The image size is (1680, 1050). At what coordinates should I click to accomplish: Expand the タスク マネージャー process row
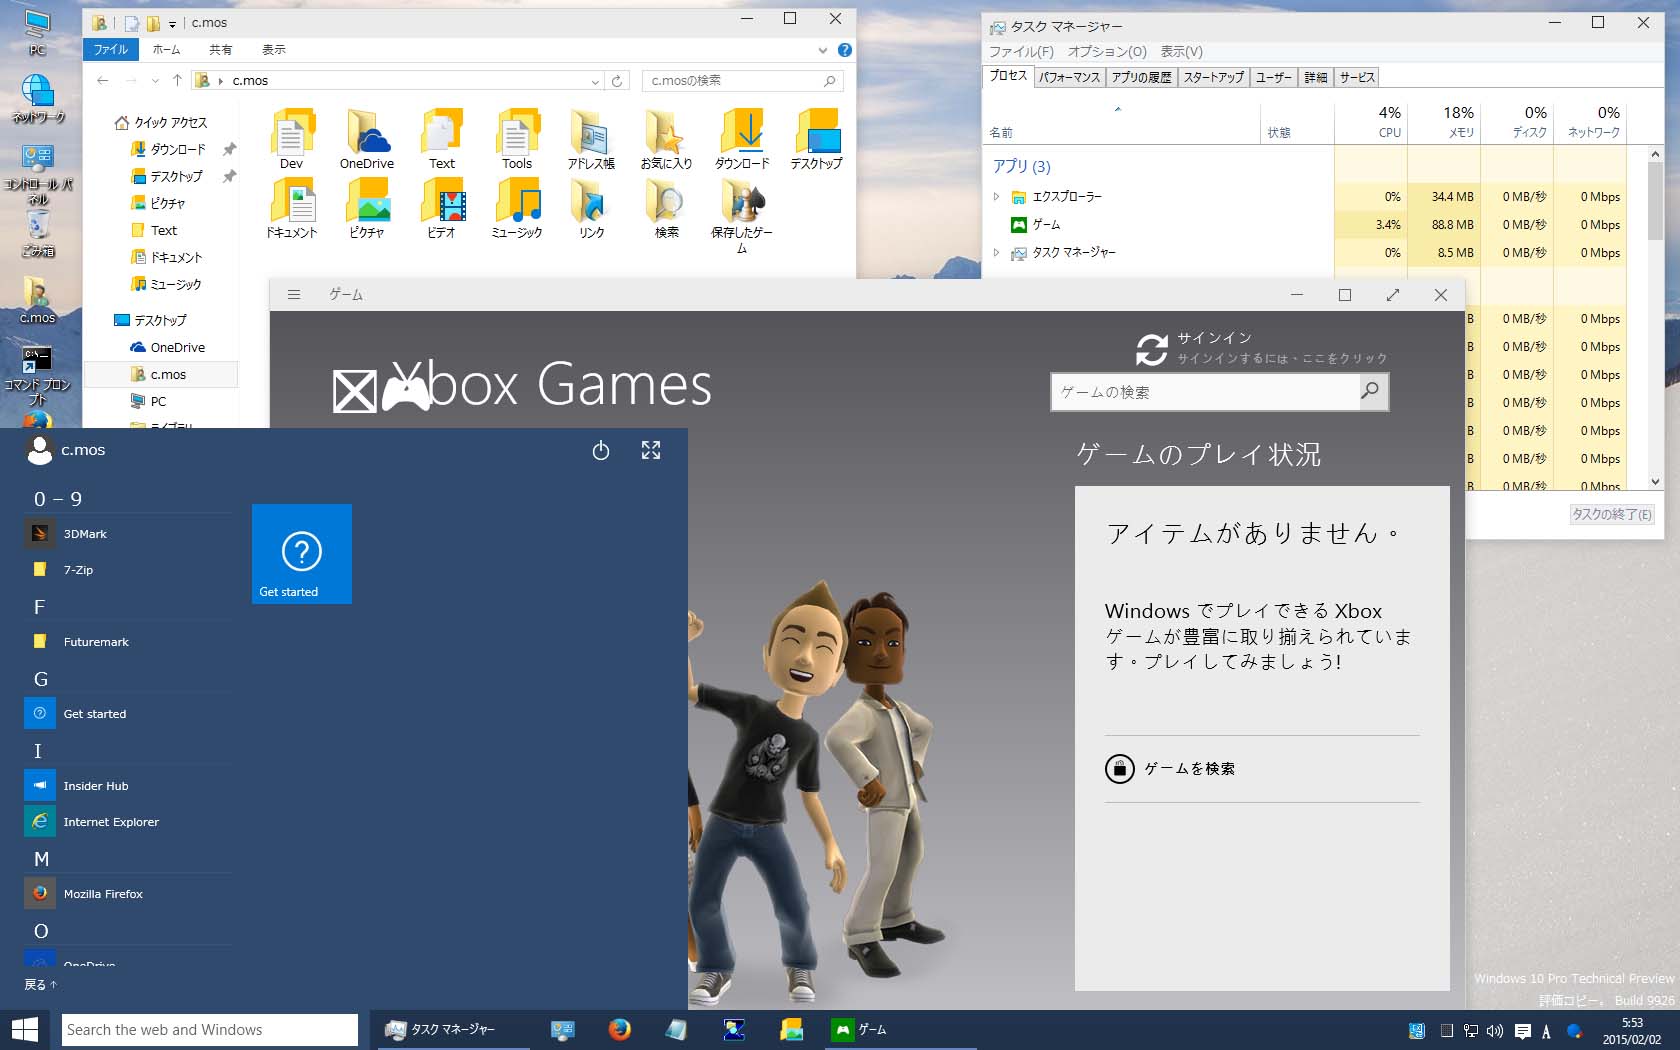[x=996, y=253]
